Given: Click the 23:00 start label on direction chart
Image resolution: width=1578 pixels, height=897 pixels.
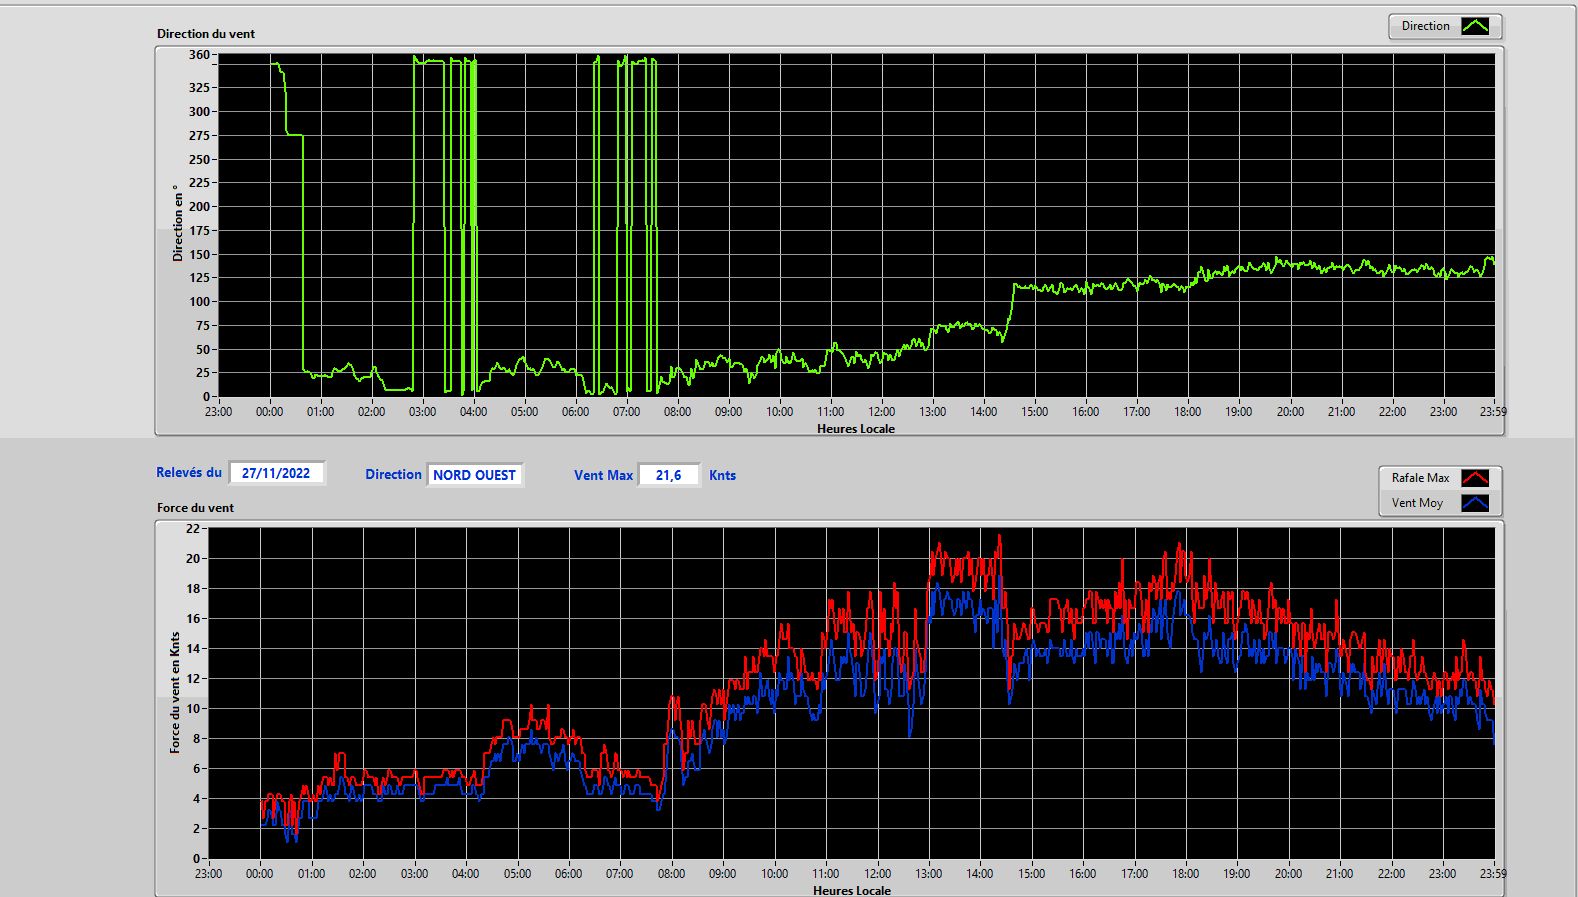Looking at the screenshot, I should pyautogui.click(x=218, y=411).
